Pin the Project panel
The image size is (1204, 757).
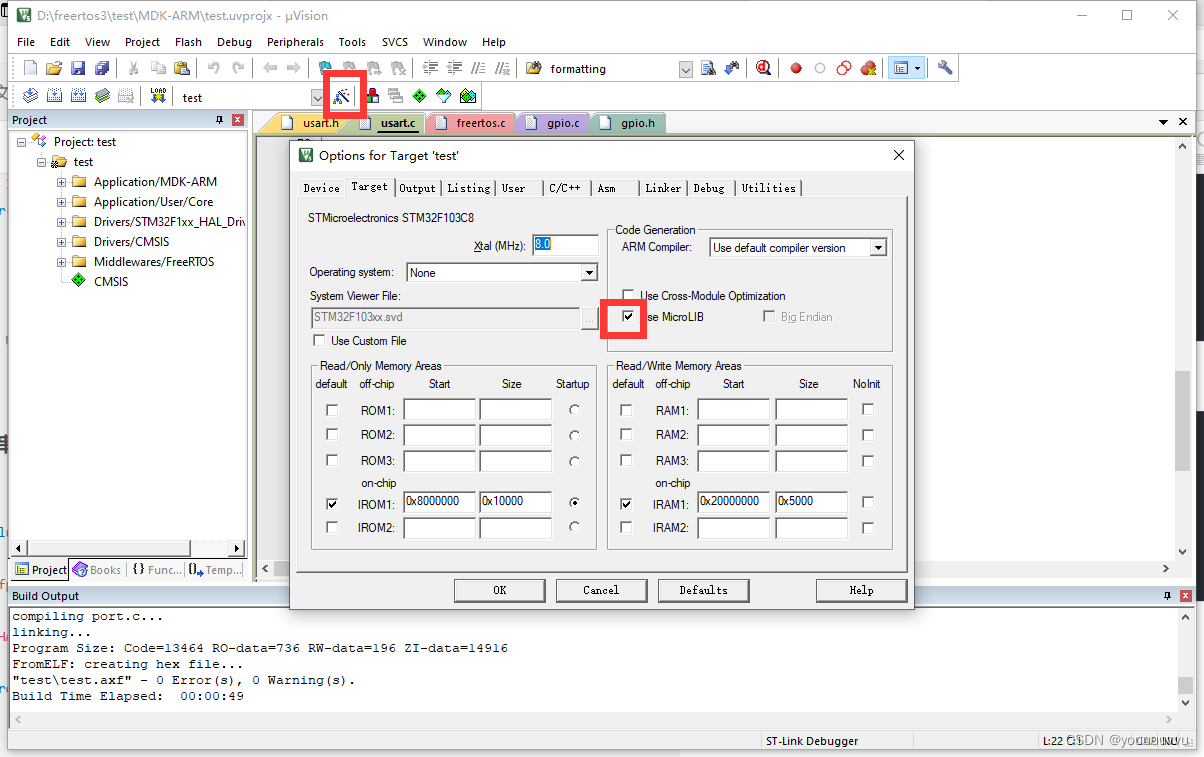[220, 120]
